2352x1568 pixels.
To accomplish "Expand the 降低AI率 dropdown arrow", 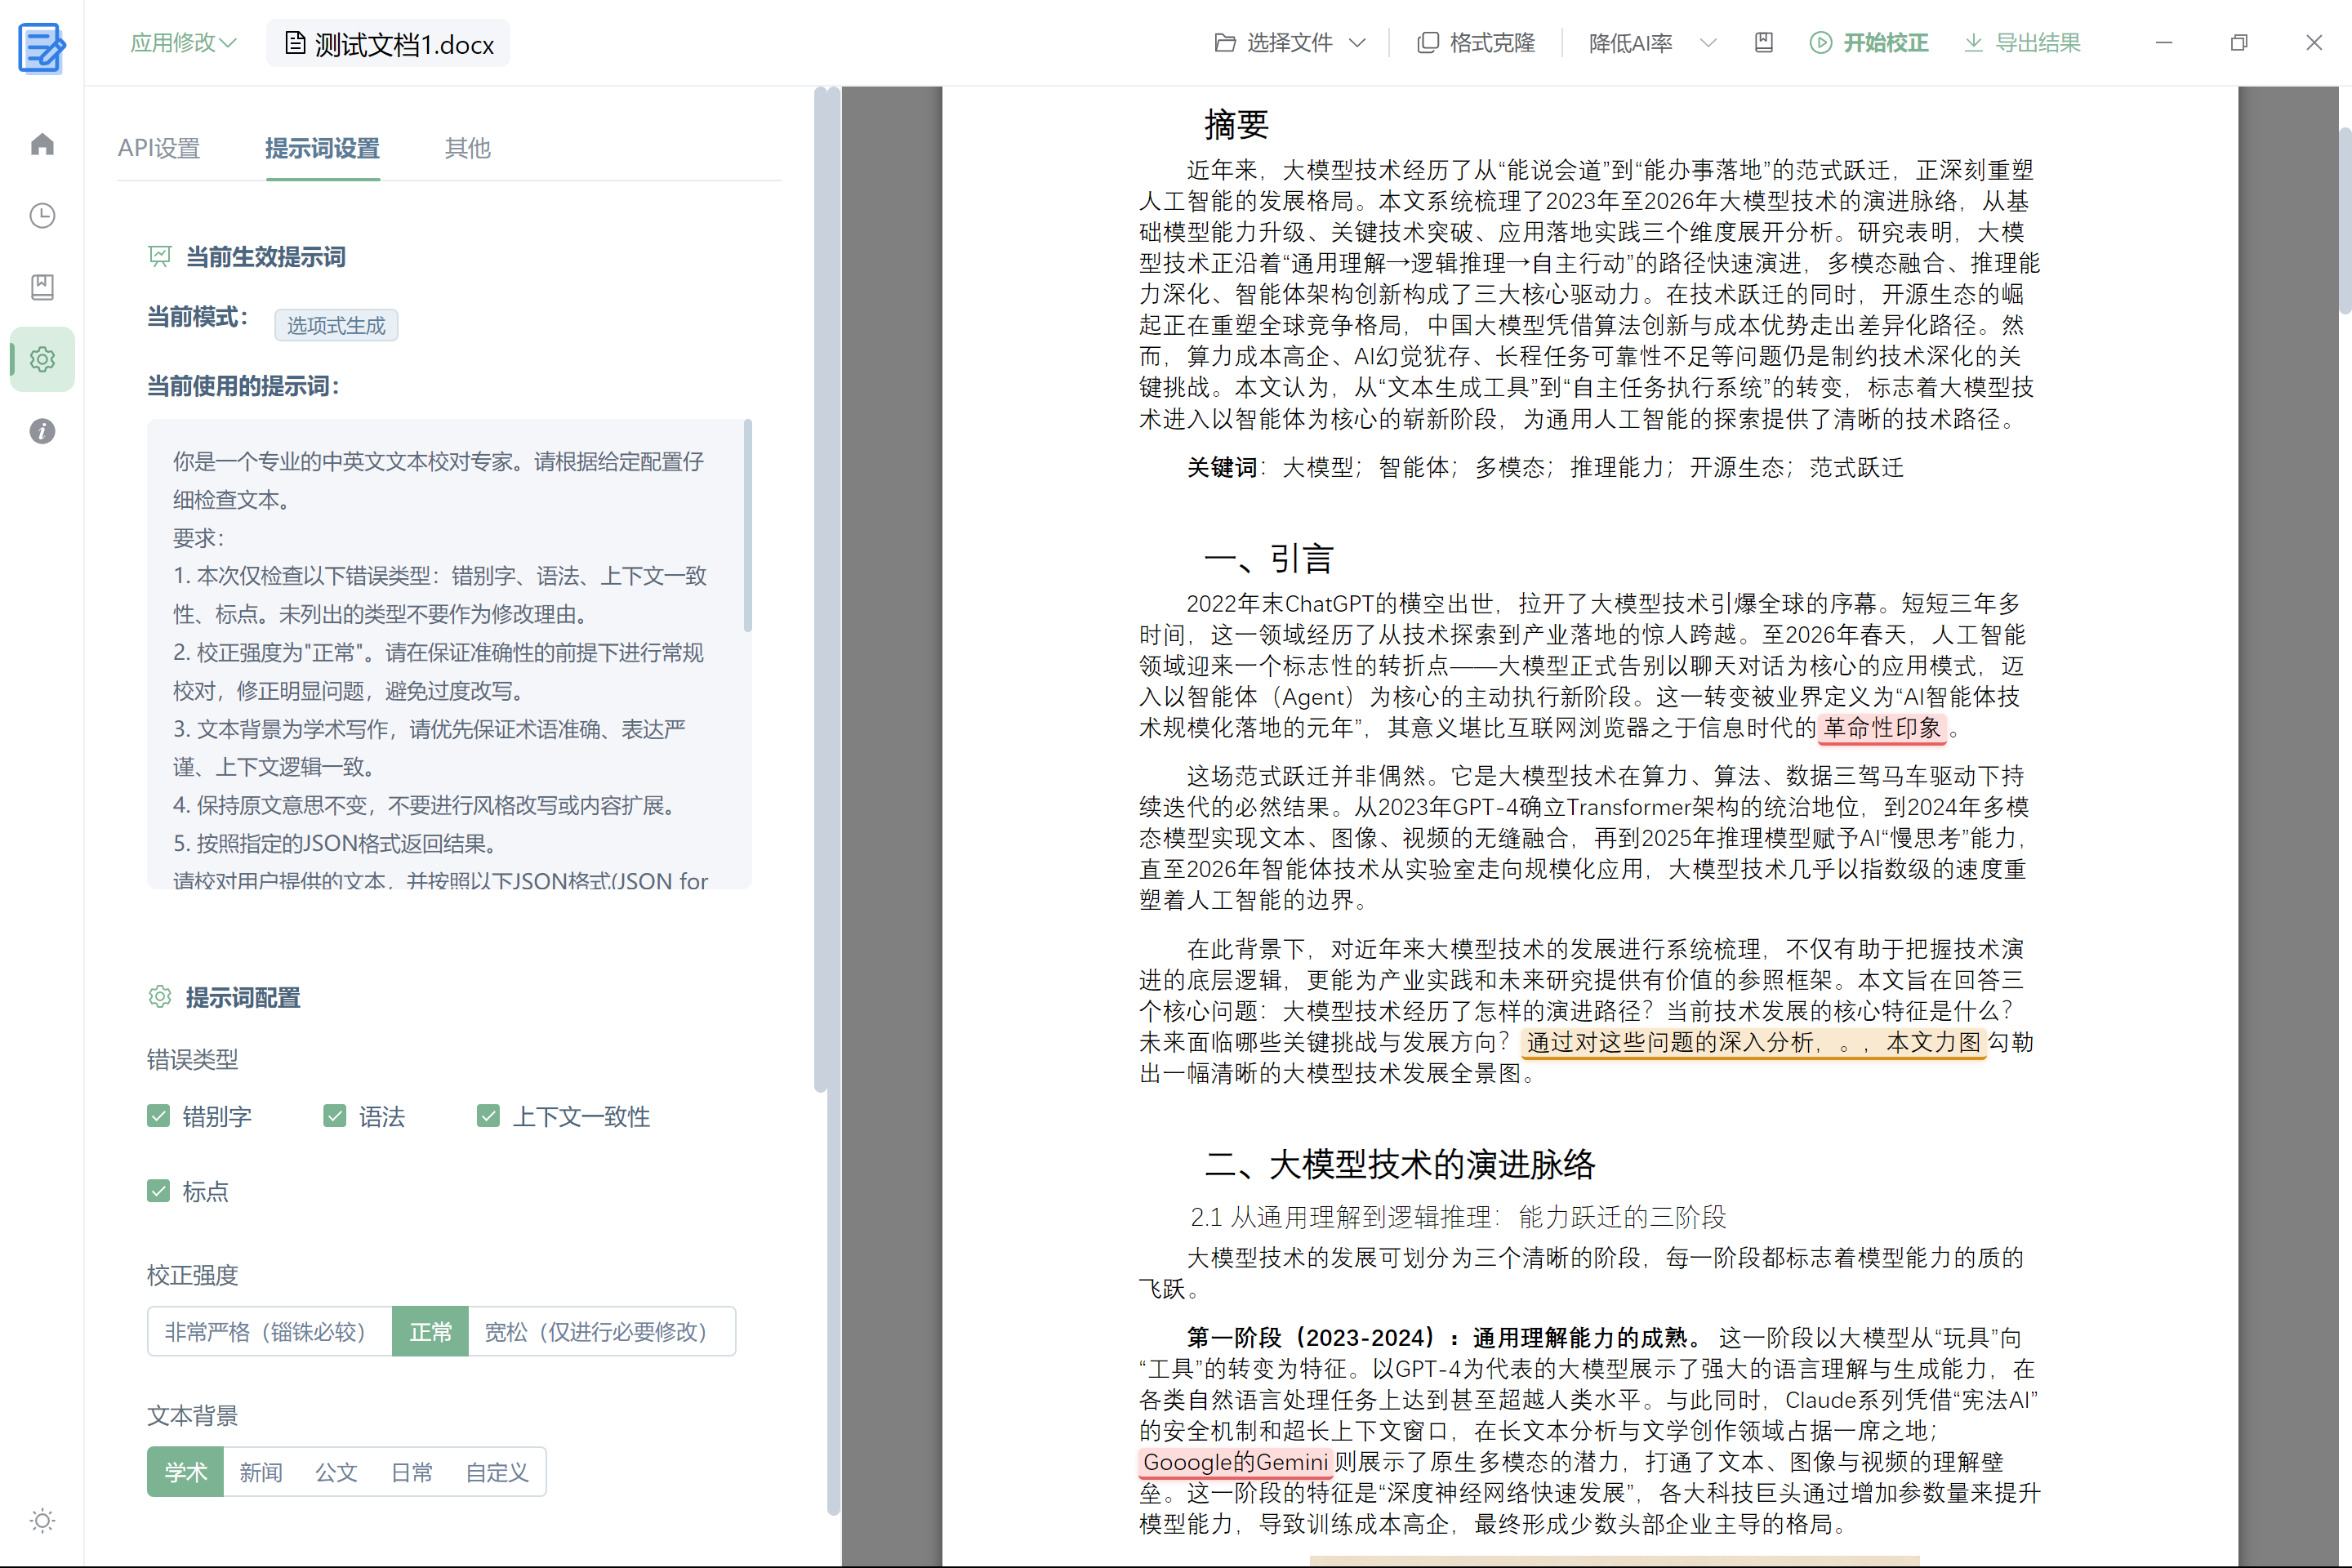I will pos(1708,43).
